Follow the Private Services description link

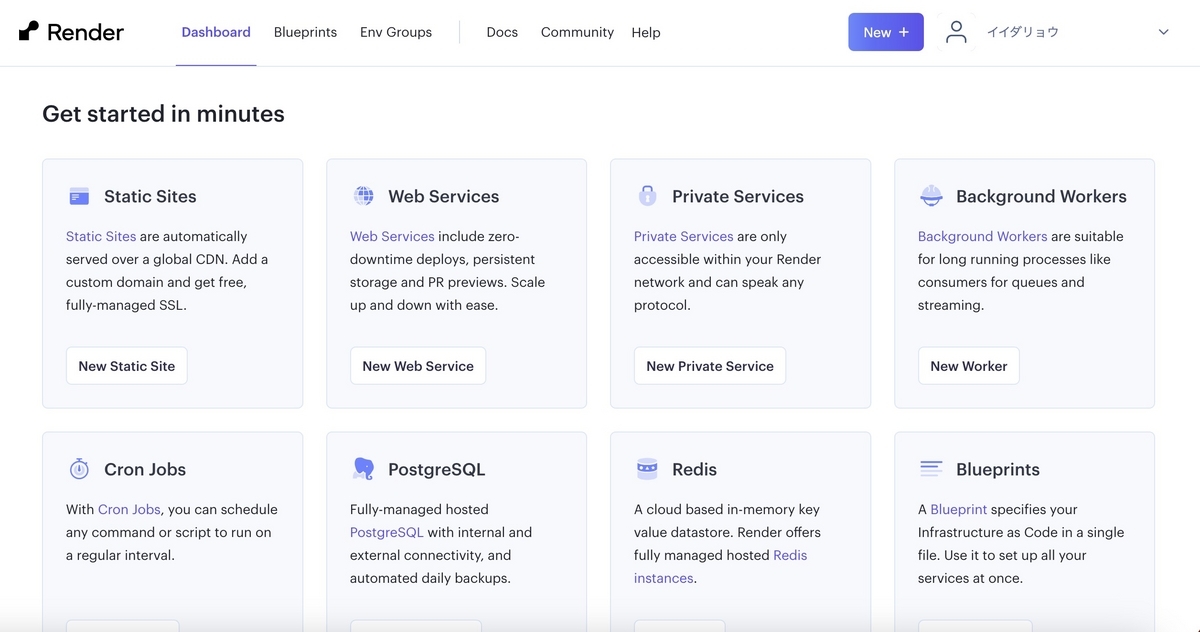click(684, 236)
